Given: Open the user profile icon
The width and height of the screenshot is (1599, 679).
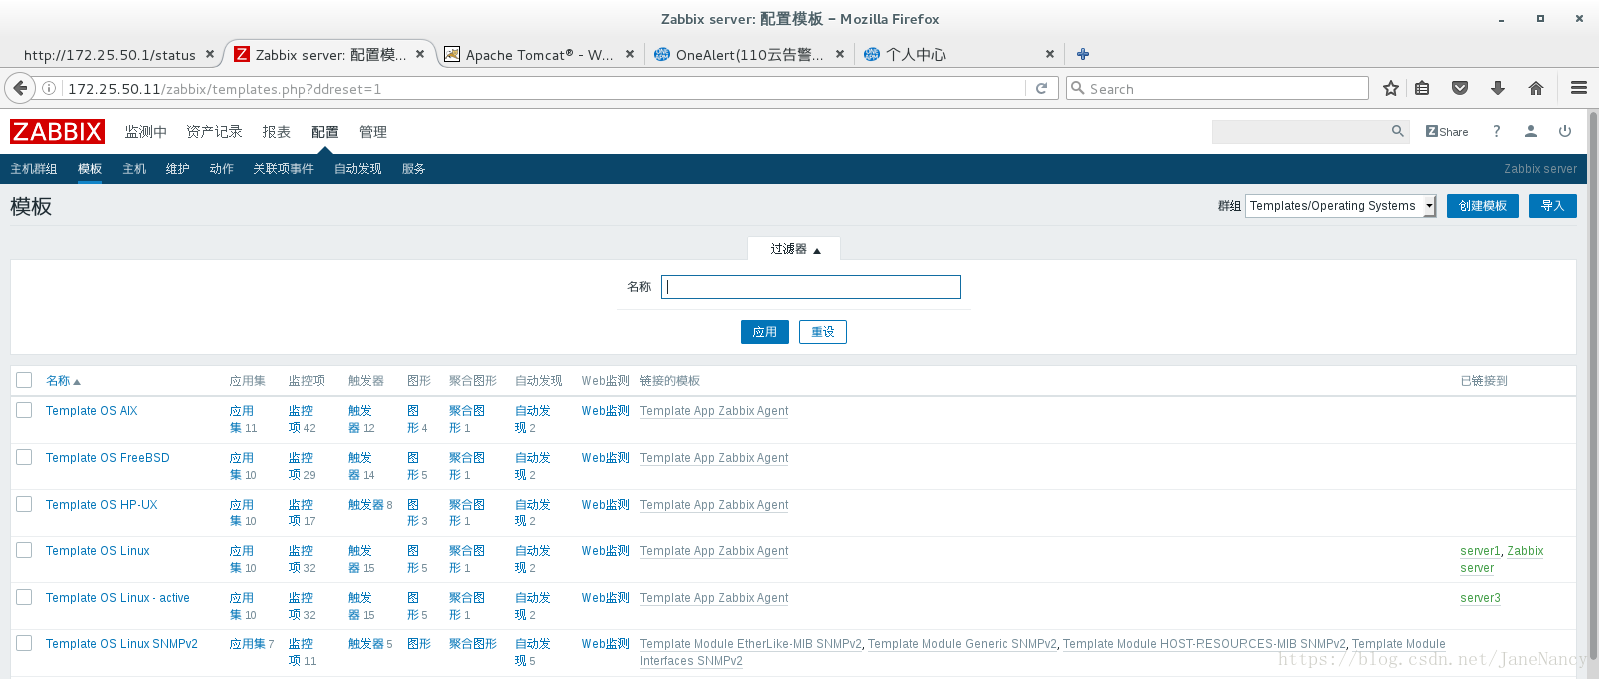Looking at the screenshot, I should [x=1531, y=131].
